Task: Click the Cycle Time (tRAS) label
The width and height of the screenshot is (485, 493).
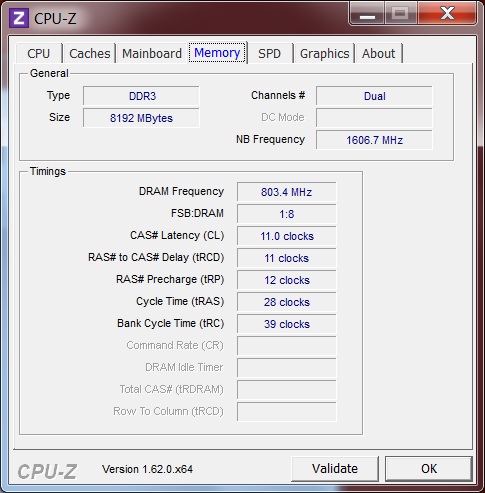Action: [x=180, y=301]
